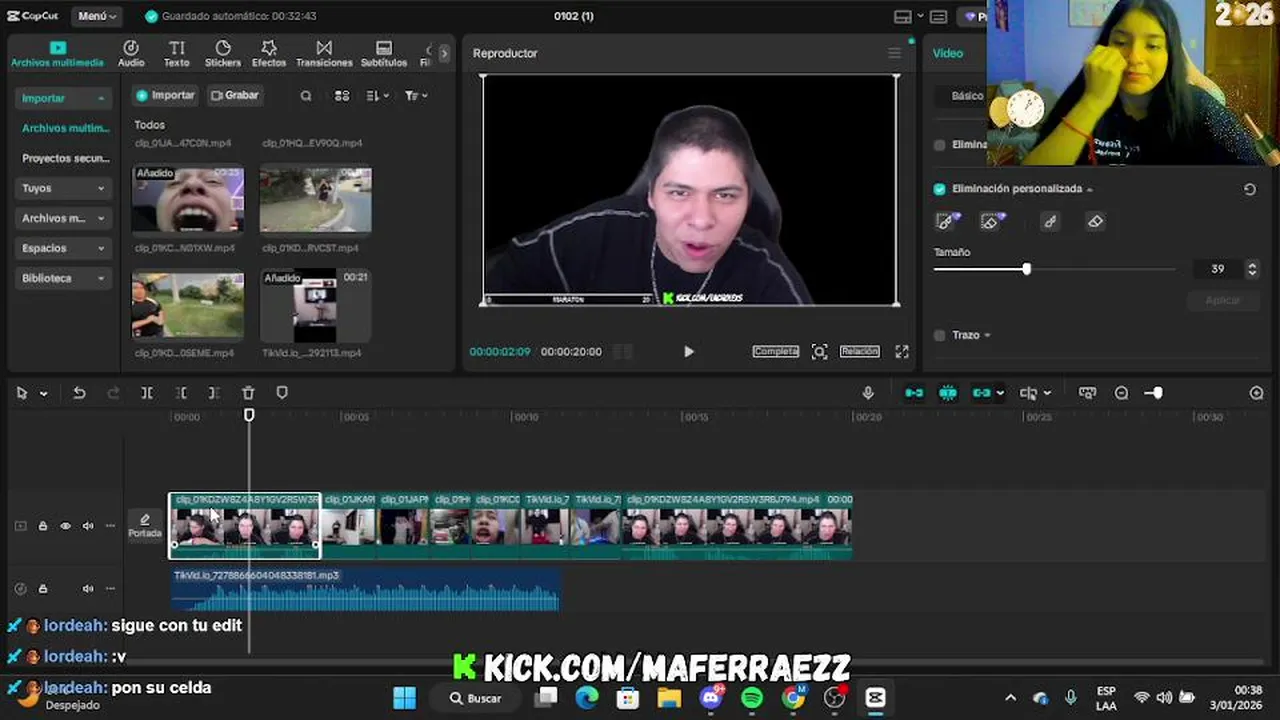Open the Transiciones panel
The image size is (1280, 720).
(x=324, y=54)
